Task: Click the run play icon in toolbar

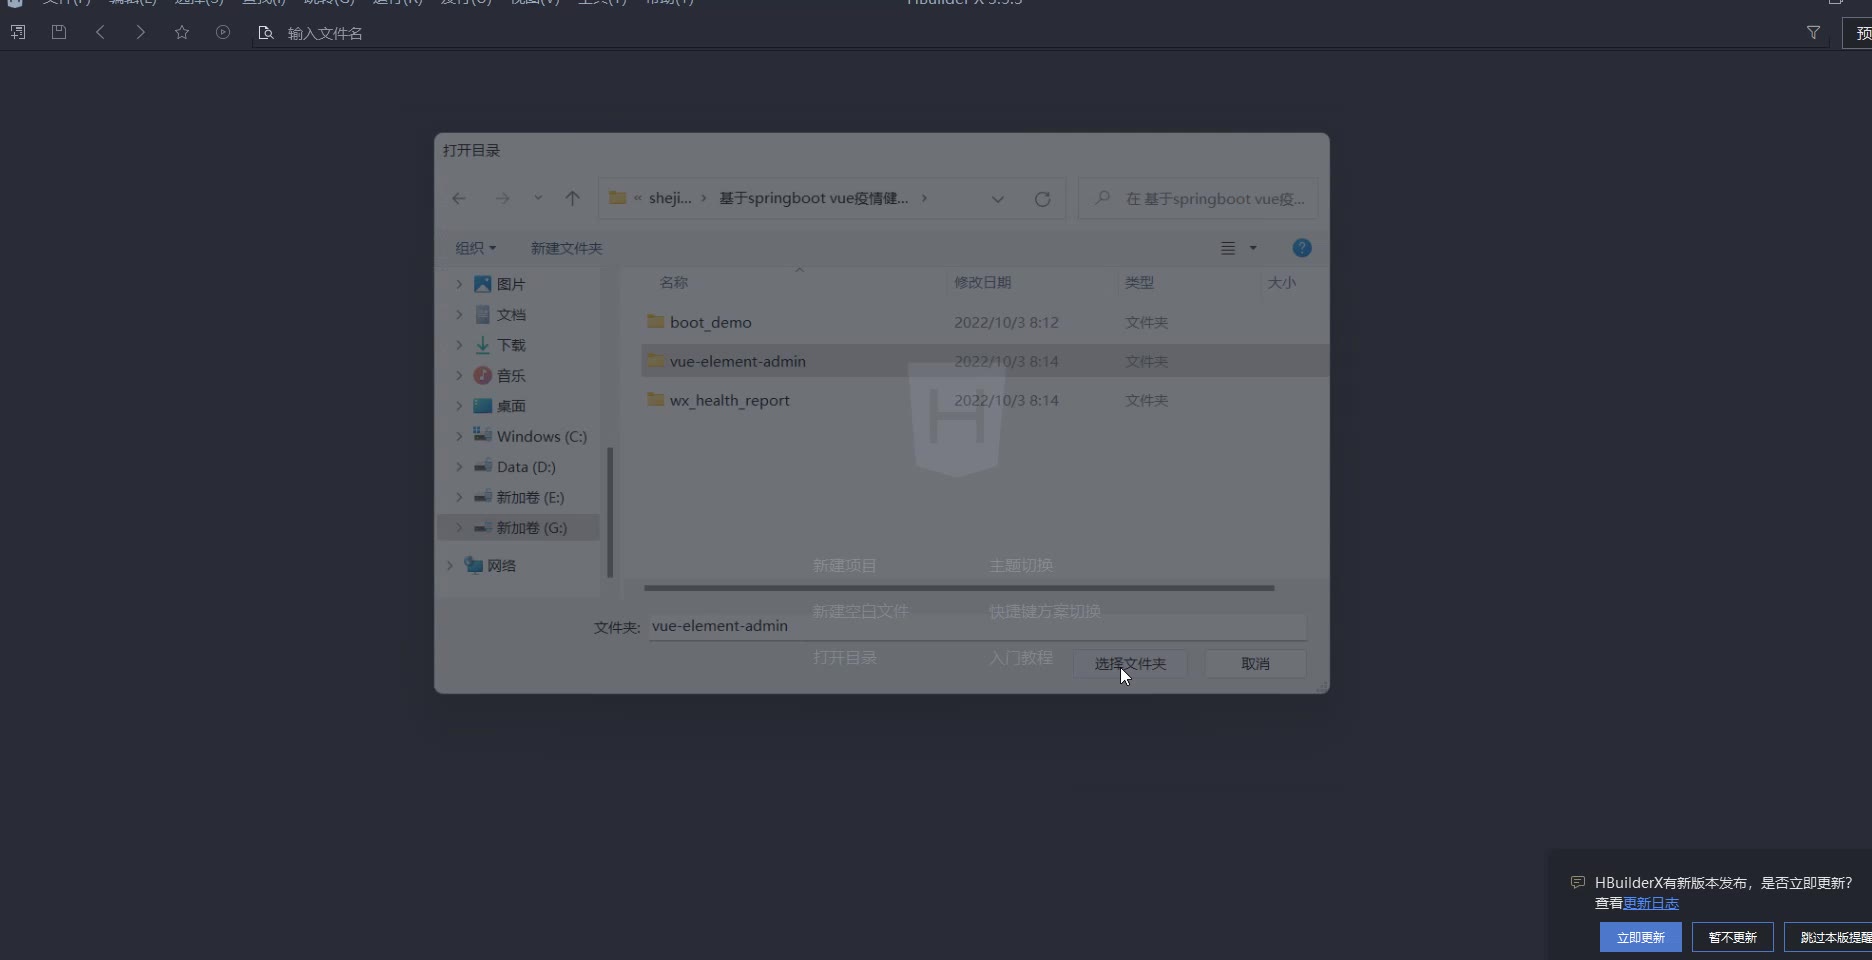Action: coord(223,32)
